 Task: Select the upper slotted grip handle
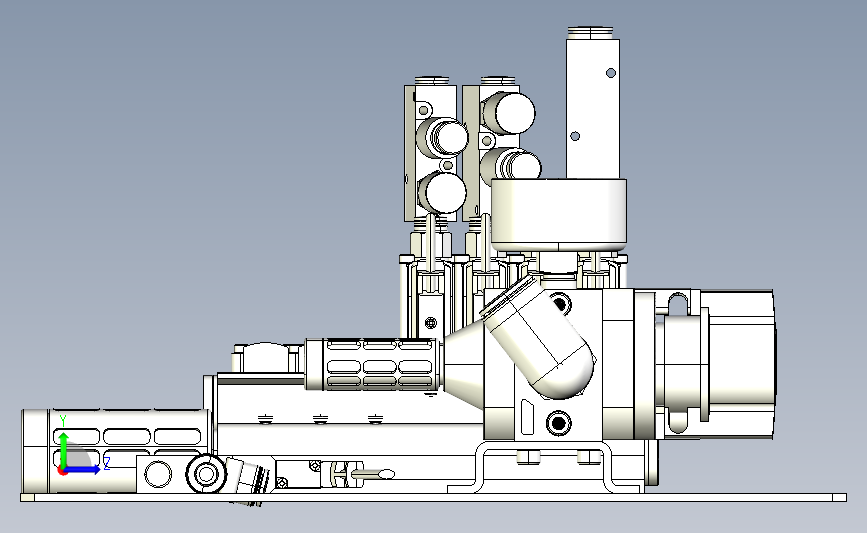point(373,365)
